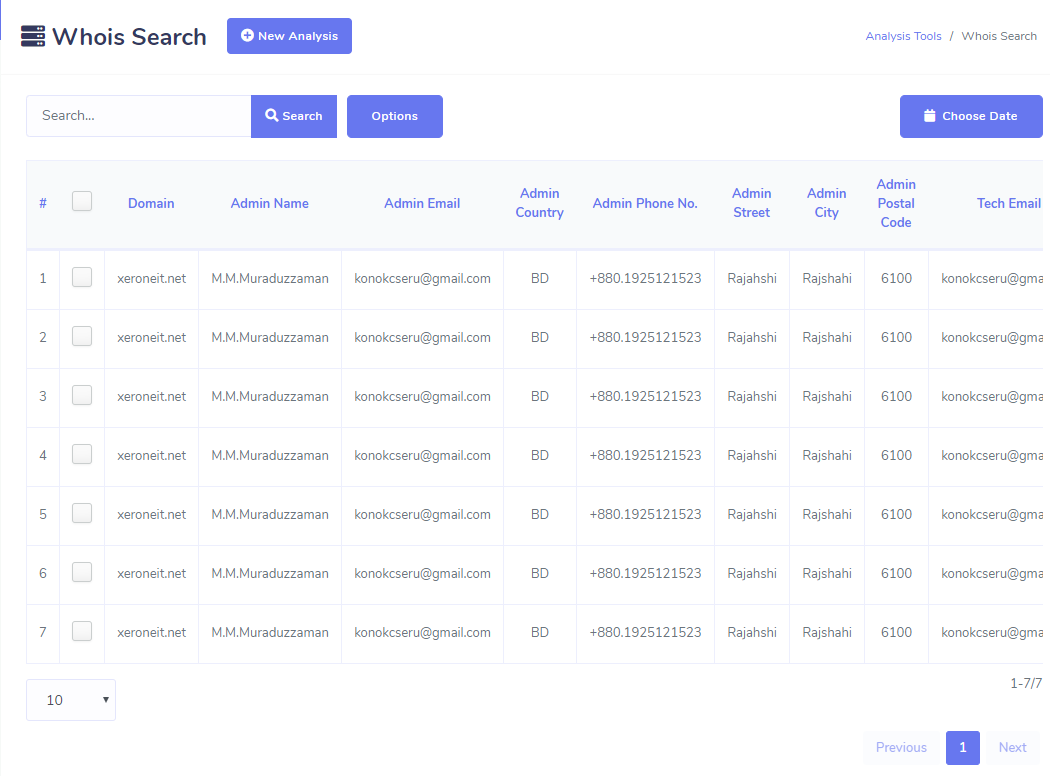1050x776 pixels.
Task: Sort by Admin Phone No. column header
Action: point(645,203)
